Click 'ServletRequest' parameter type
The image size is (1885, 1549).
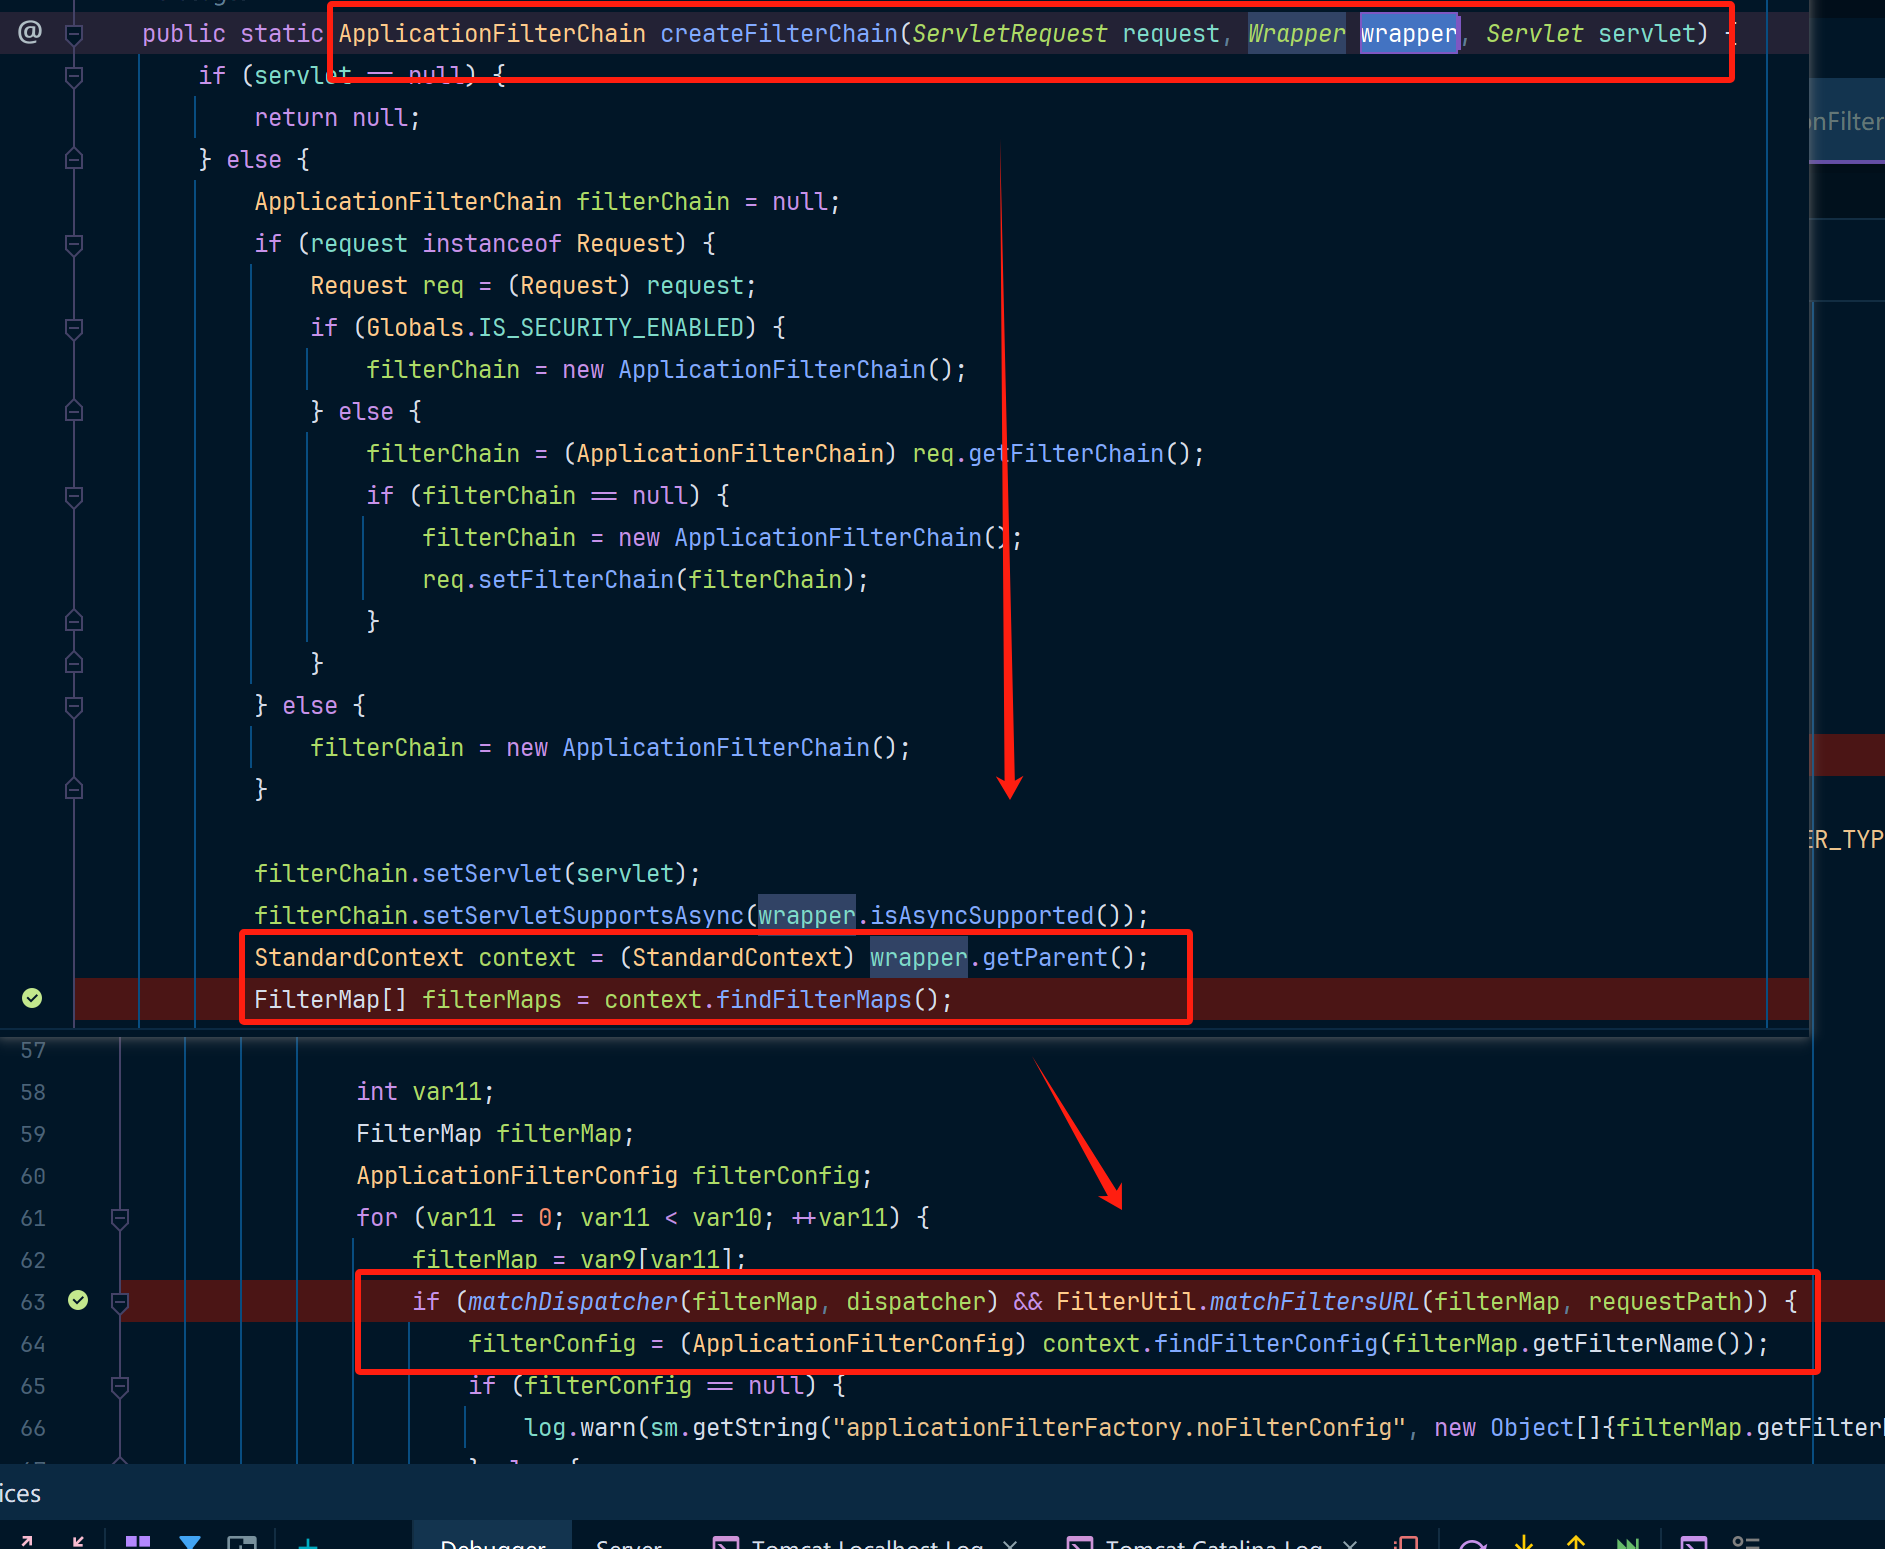coord(1010,33)
